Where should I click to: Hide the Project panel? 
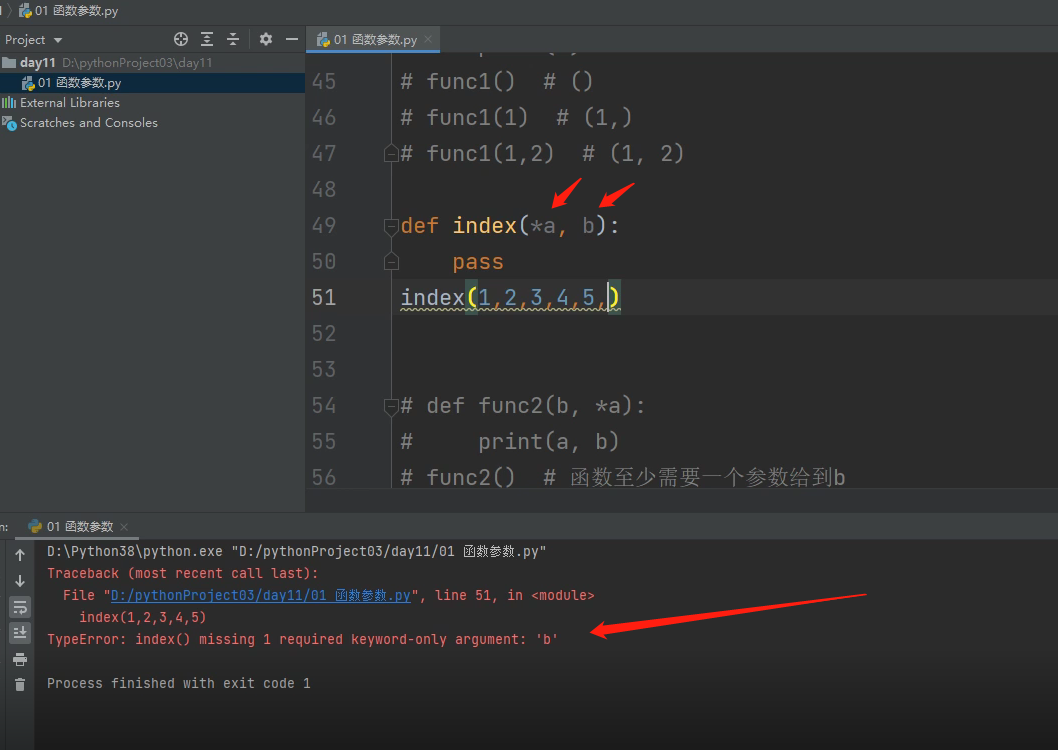tap(291, 39)
